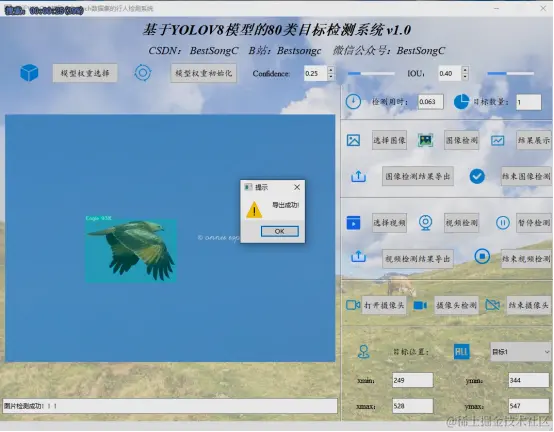The width and height of the screenshot is (554, 432).
Task: Click the 结果展示 button
Action: pyautogui.click(x=534, y=140)
